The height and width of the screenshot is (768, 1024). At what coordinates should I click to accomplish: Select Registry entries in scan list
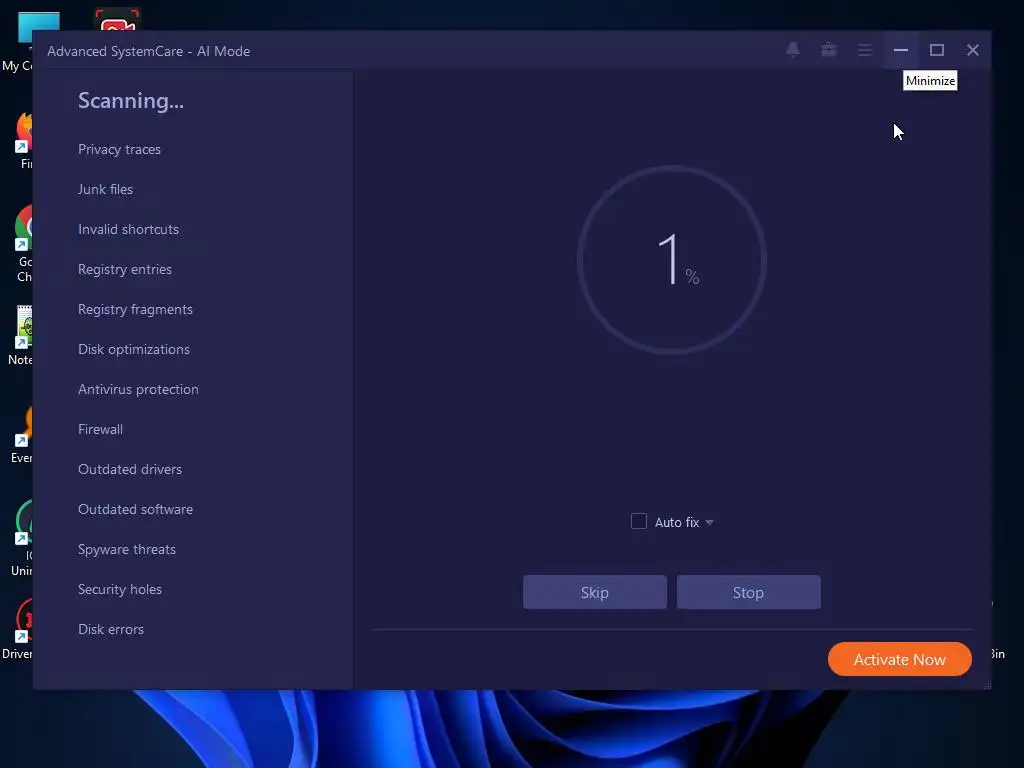click(125, 270)
